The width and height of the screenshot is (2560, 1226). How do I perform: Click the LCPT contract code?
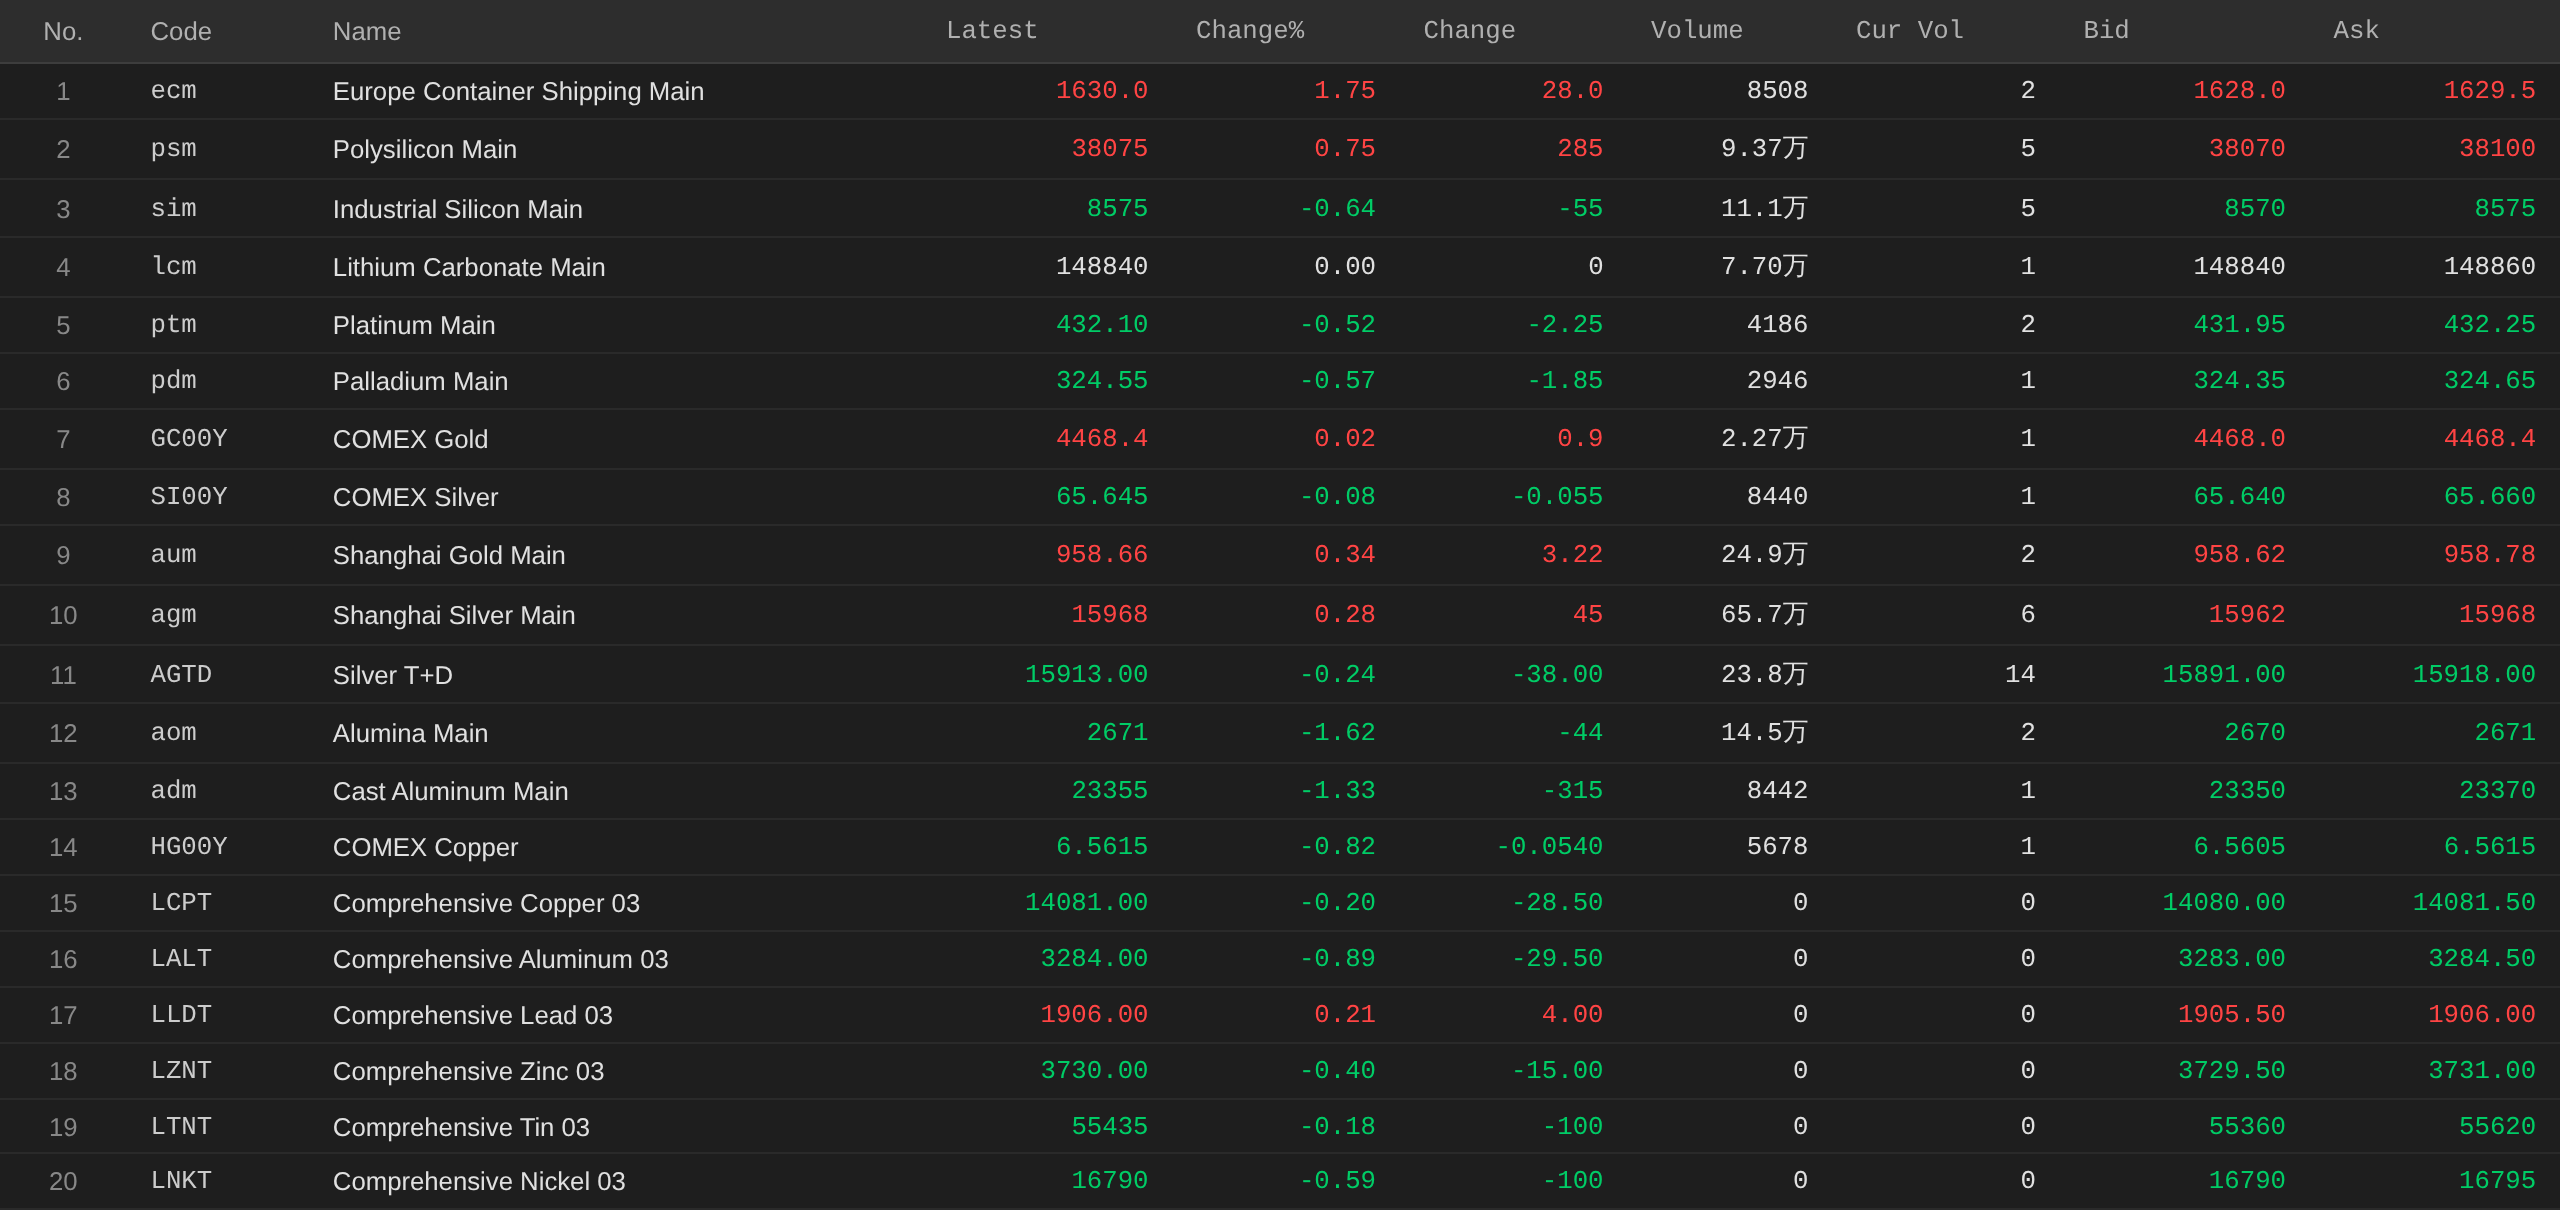(181, 903)
